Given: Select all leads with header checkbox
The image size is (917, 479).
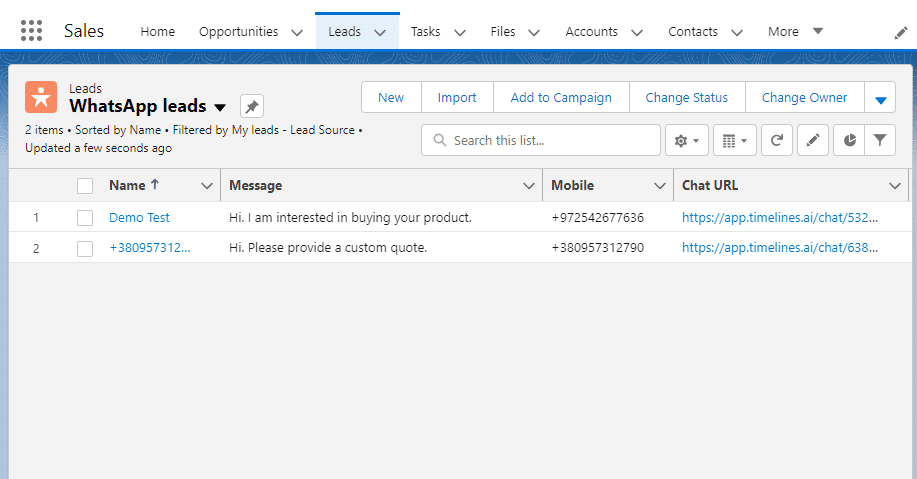Looking at the screenshot, I should 85,186.
